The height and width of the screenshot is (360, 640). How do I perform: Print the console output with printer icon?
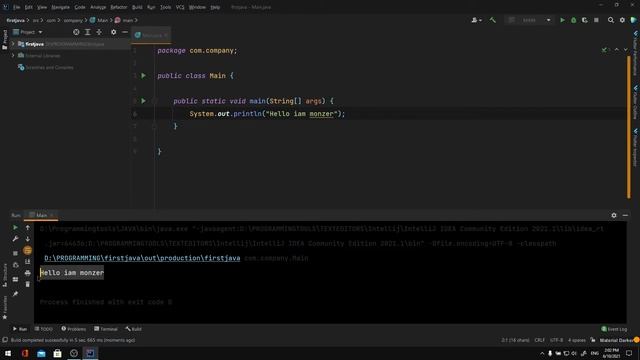[x=28, y=273]
